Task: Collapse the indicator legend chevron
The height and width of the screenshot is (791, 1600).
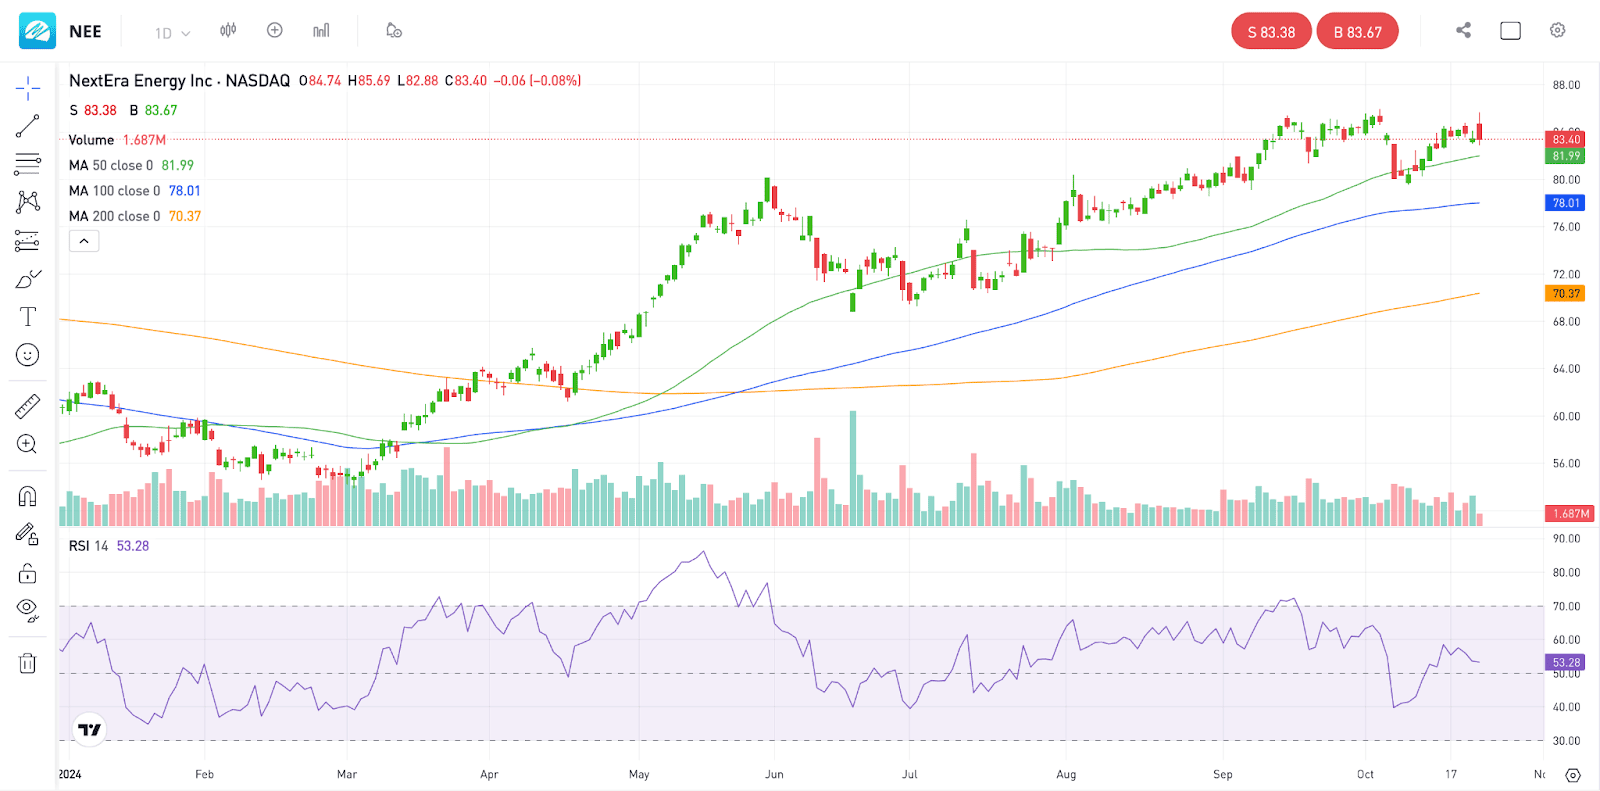Action: pos(84,241)
